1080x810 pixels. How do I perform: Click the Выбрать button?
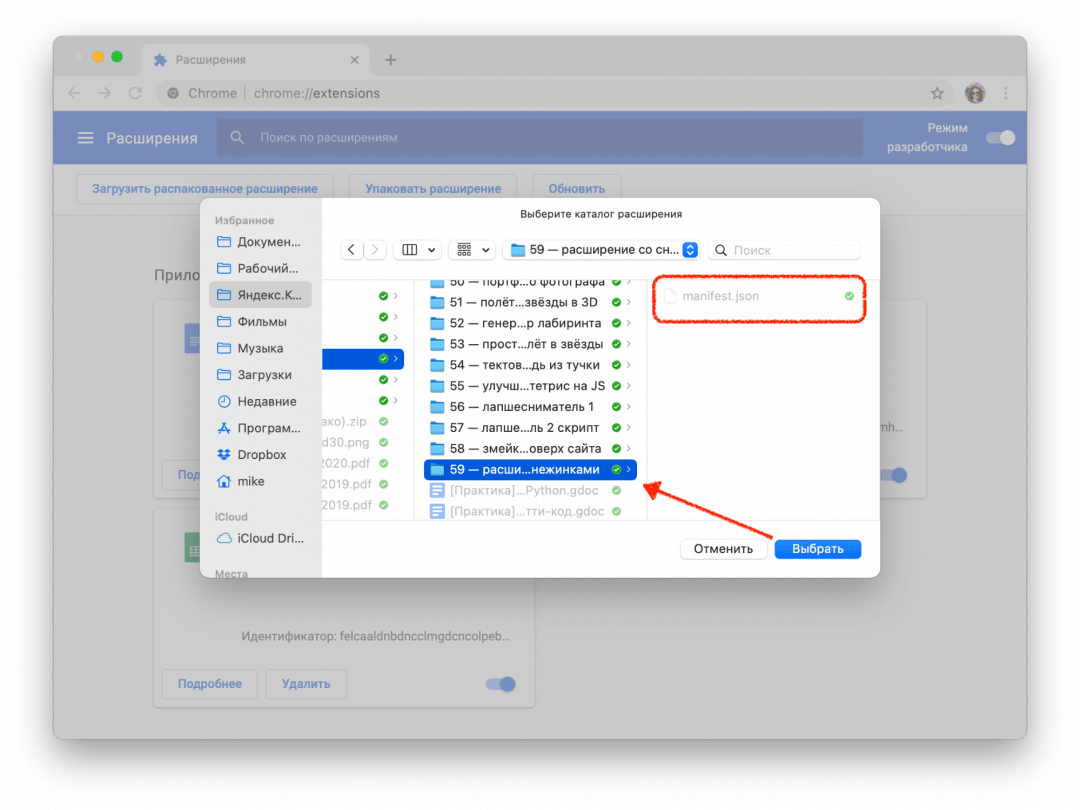click(817, 549)
